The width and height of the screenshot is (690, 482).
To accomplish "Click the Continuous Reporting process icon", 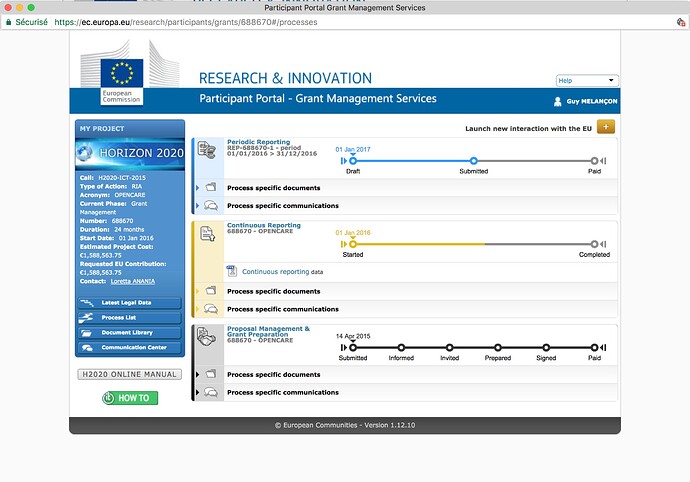I will click(x=208, y=233).
